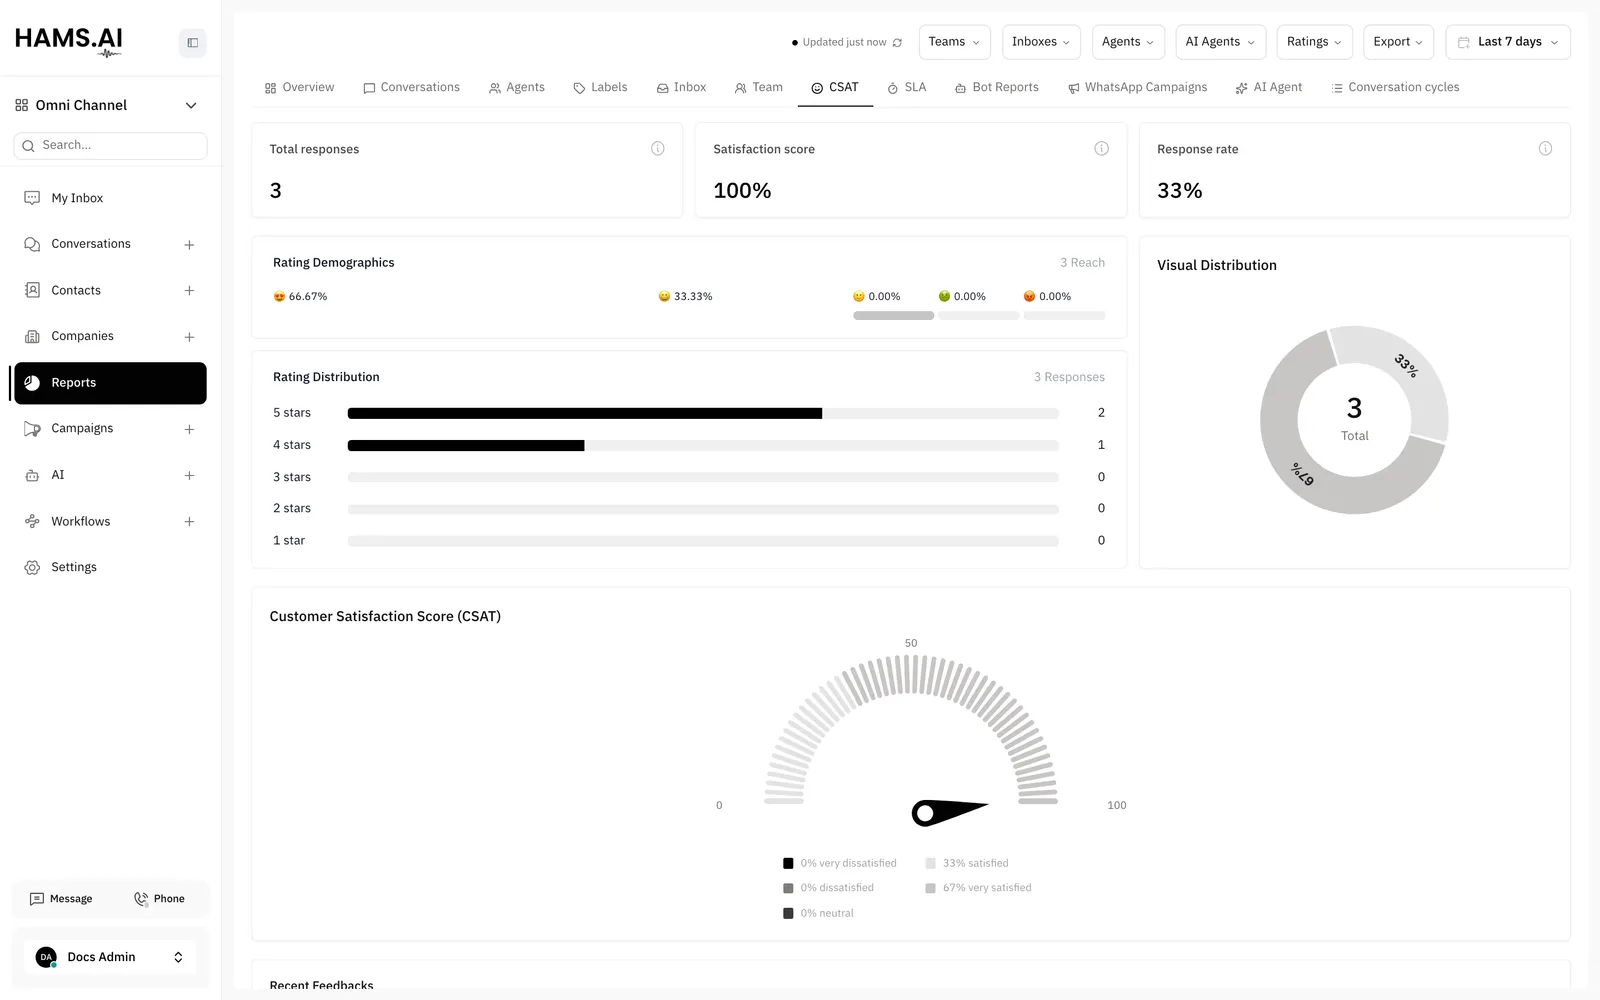Open the Teams filter dropdown
This screenshot has height=1000, width=1600.
point(954,42)
